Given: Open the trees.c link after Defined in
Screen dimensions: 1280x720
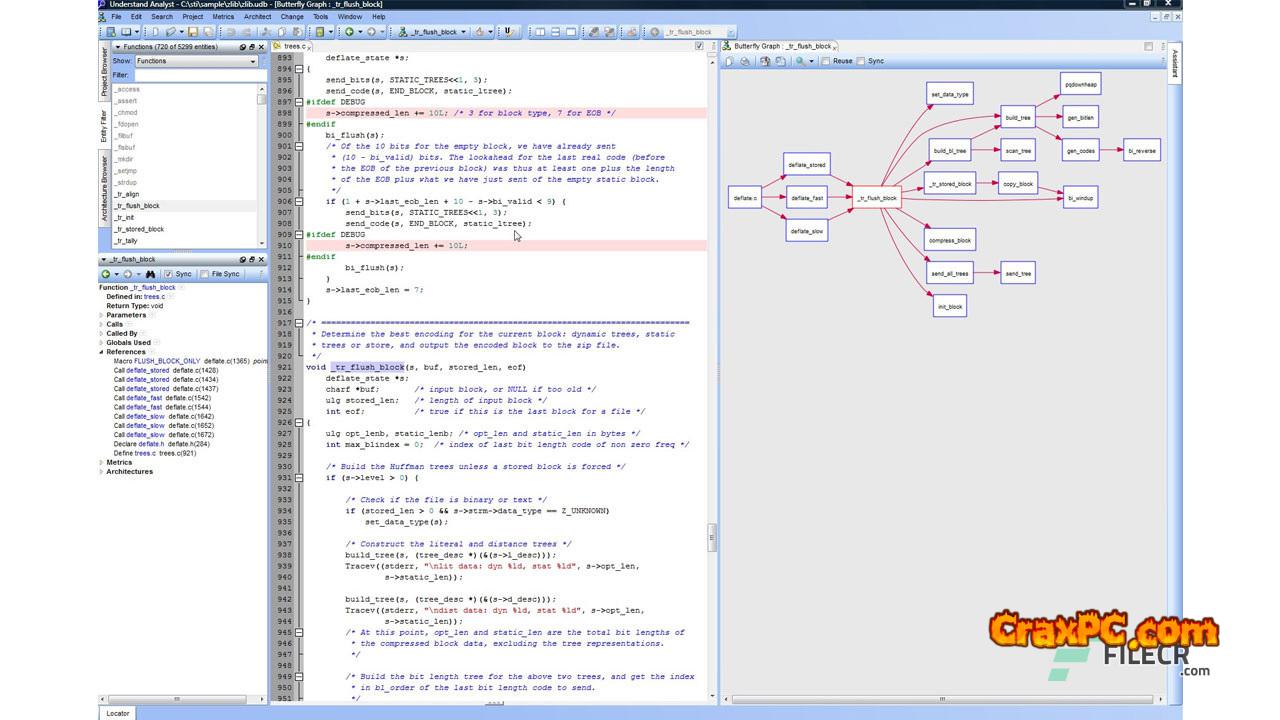Looking at the screenshot, I should pos(154,297).
